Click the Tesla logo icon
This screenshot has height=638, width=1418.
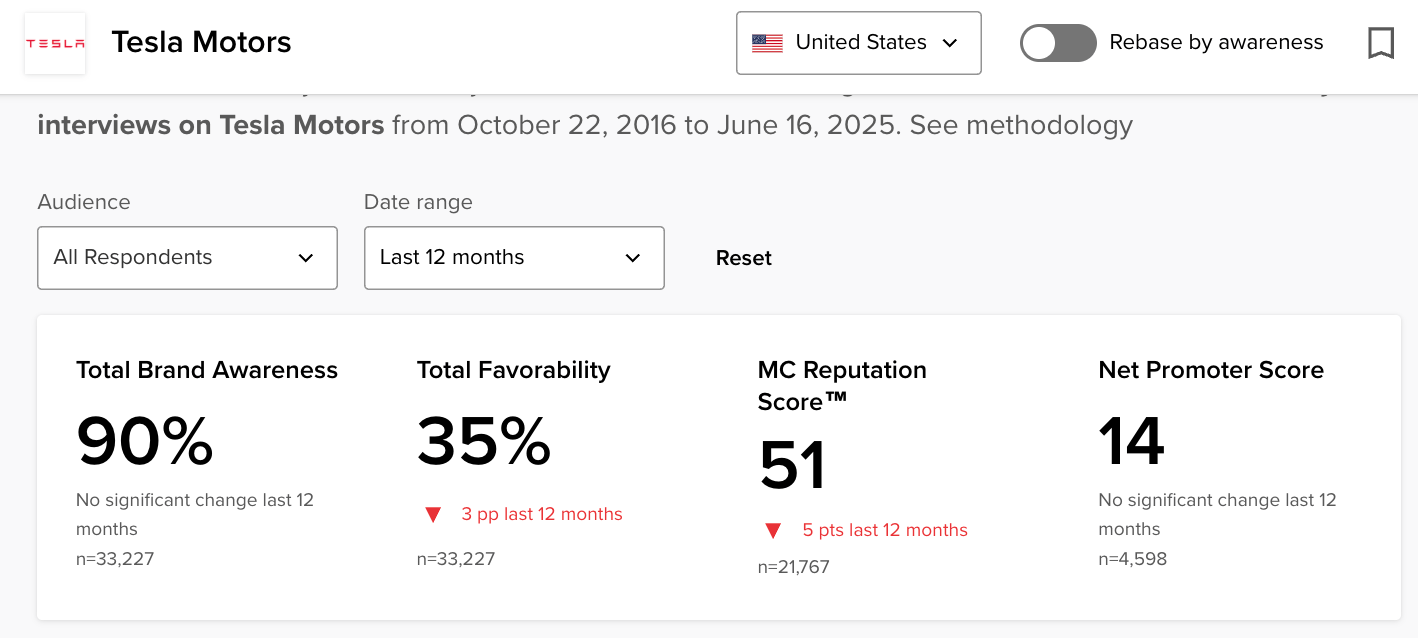(55, 43)
